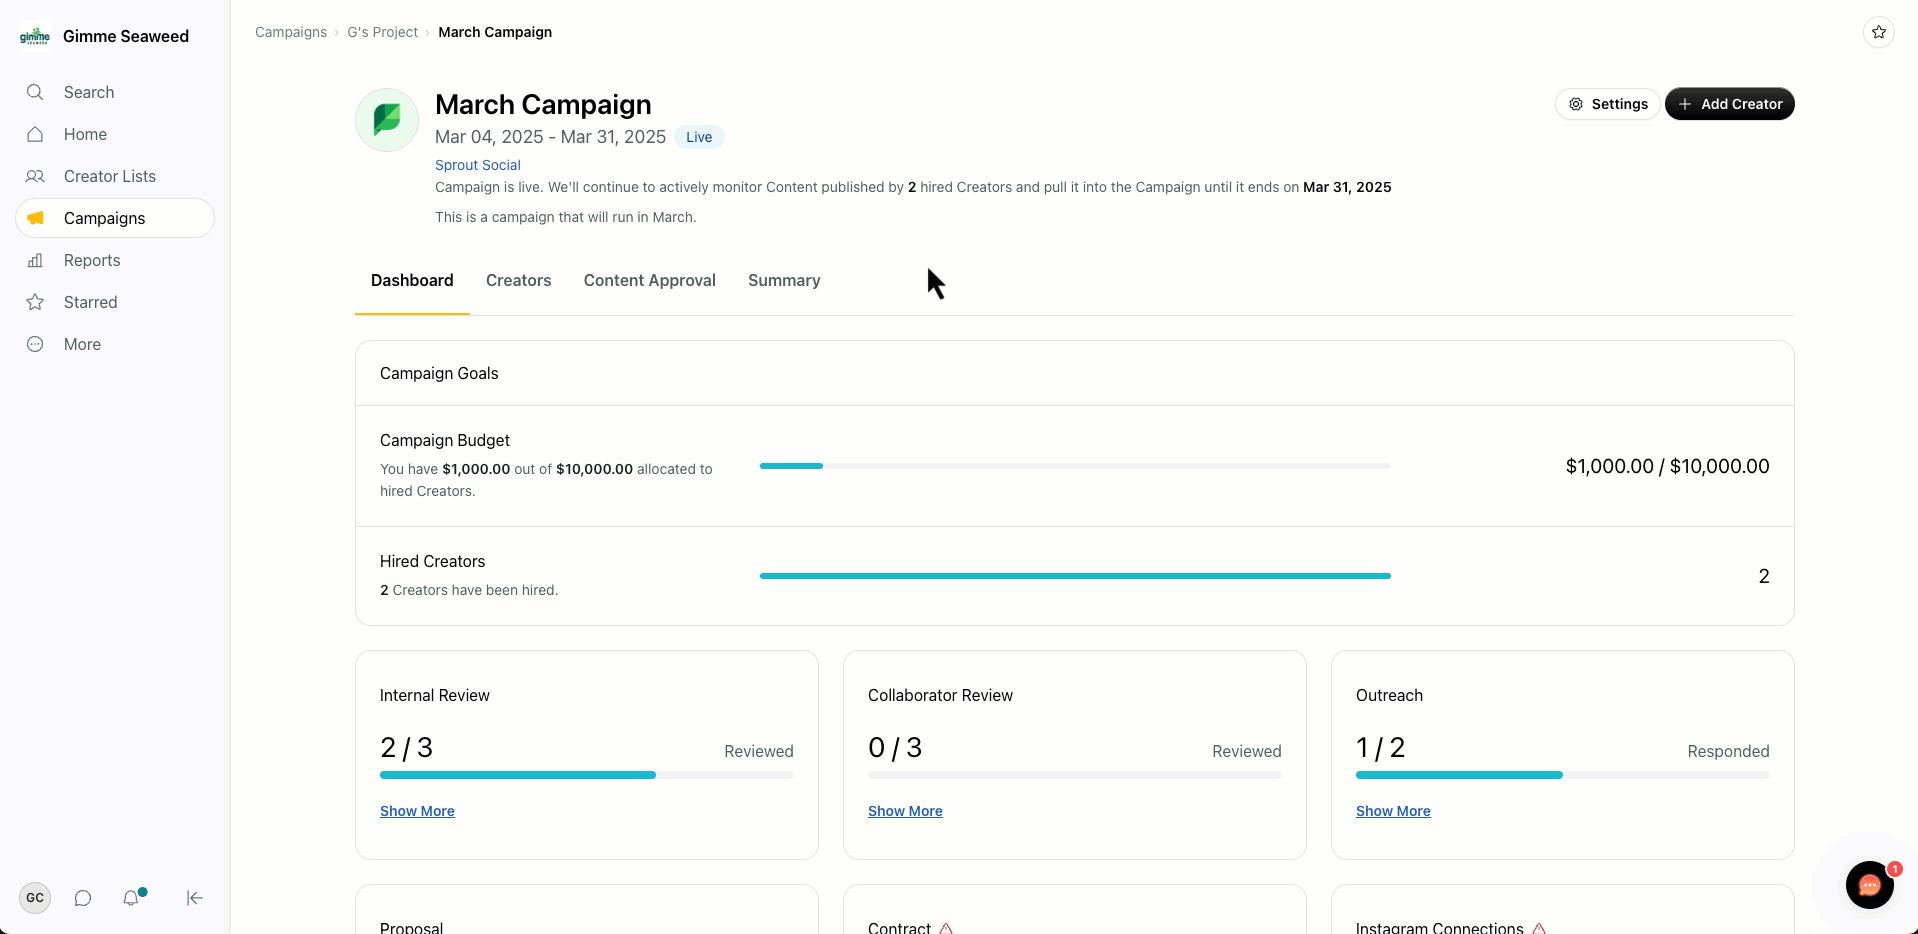Click the Add Creator button
This screenshot has height=934, width=1918.
pyautogui.click(x=1730, y=104)
